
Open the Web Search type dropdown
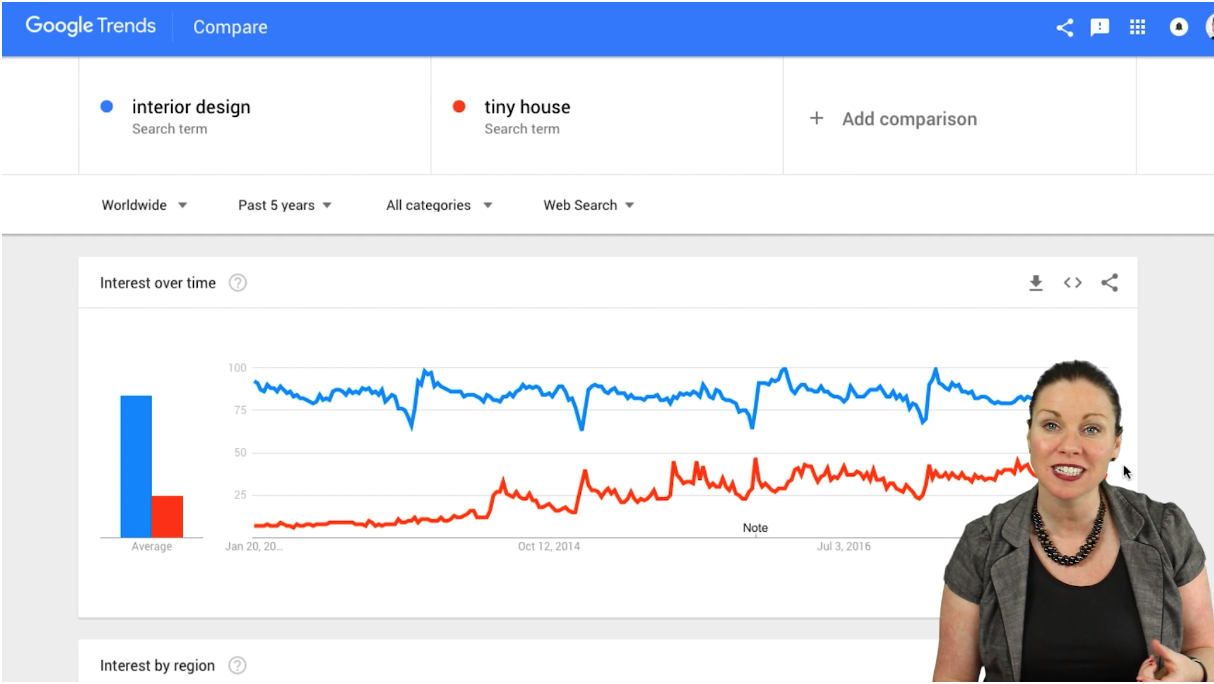589,205
